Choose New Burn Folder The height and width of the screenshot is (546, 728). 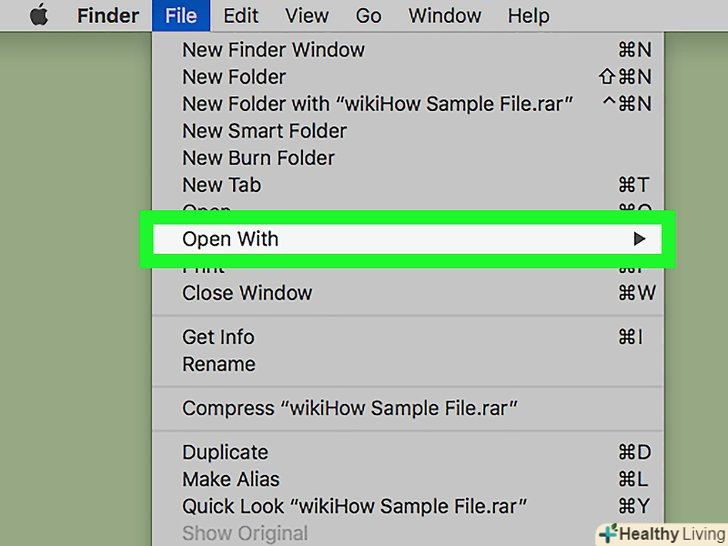258,158
